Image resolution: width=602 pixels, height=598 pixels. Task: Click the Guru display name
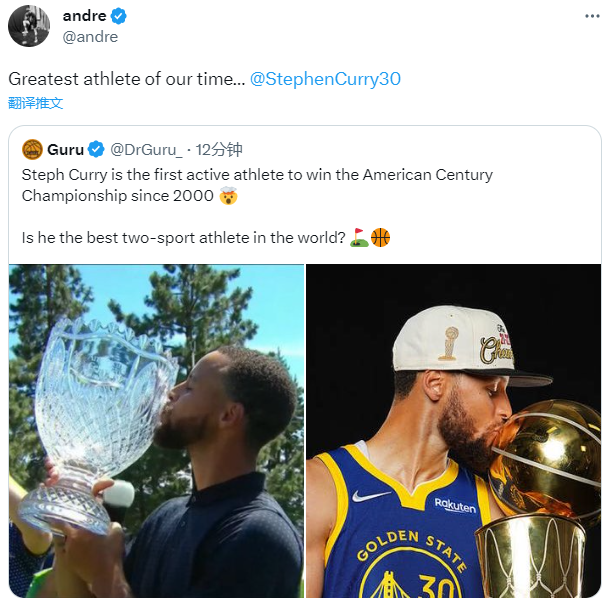click(66, 150)
